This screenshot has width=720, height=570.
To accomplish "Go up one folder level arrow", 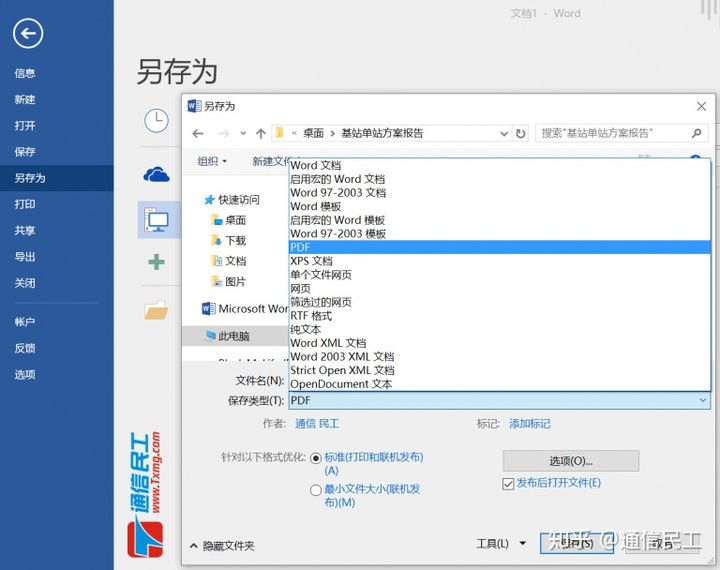I will (x=261, y=134).
